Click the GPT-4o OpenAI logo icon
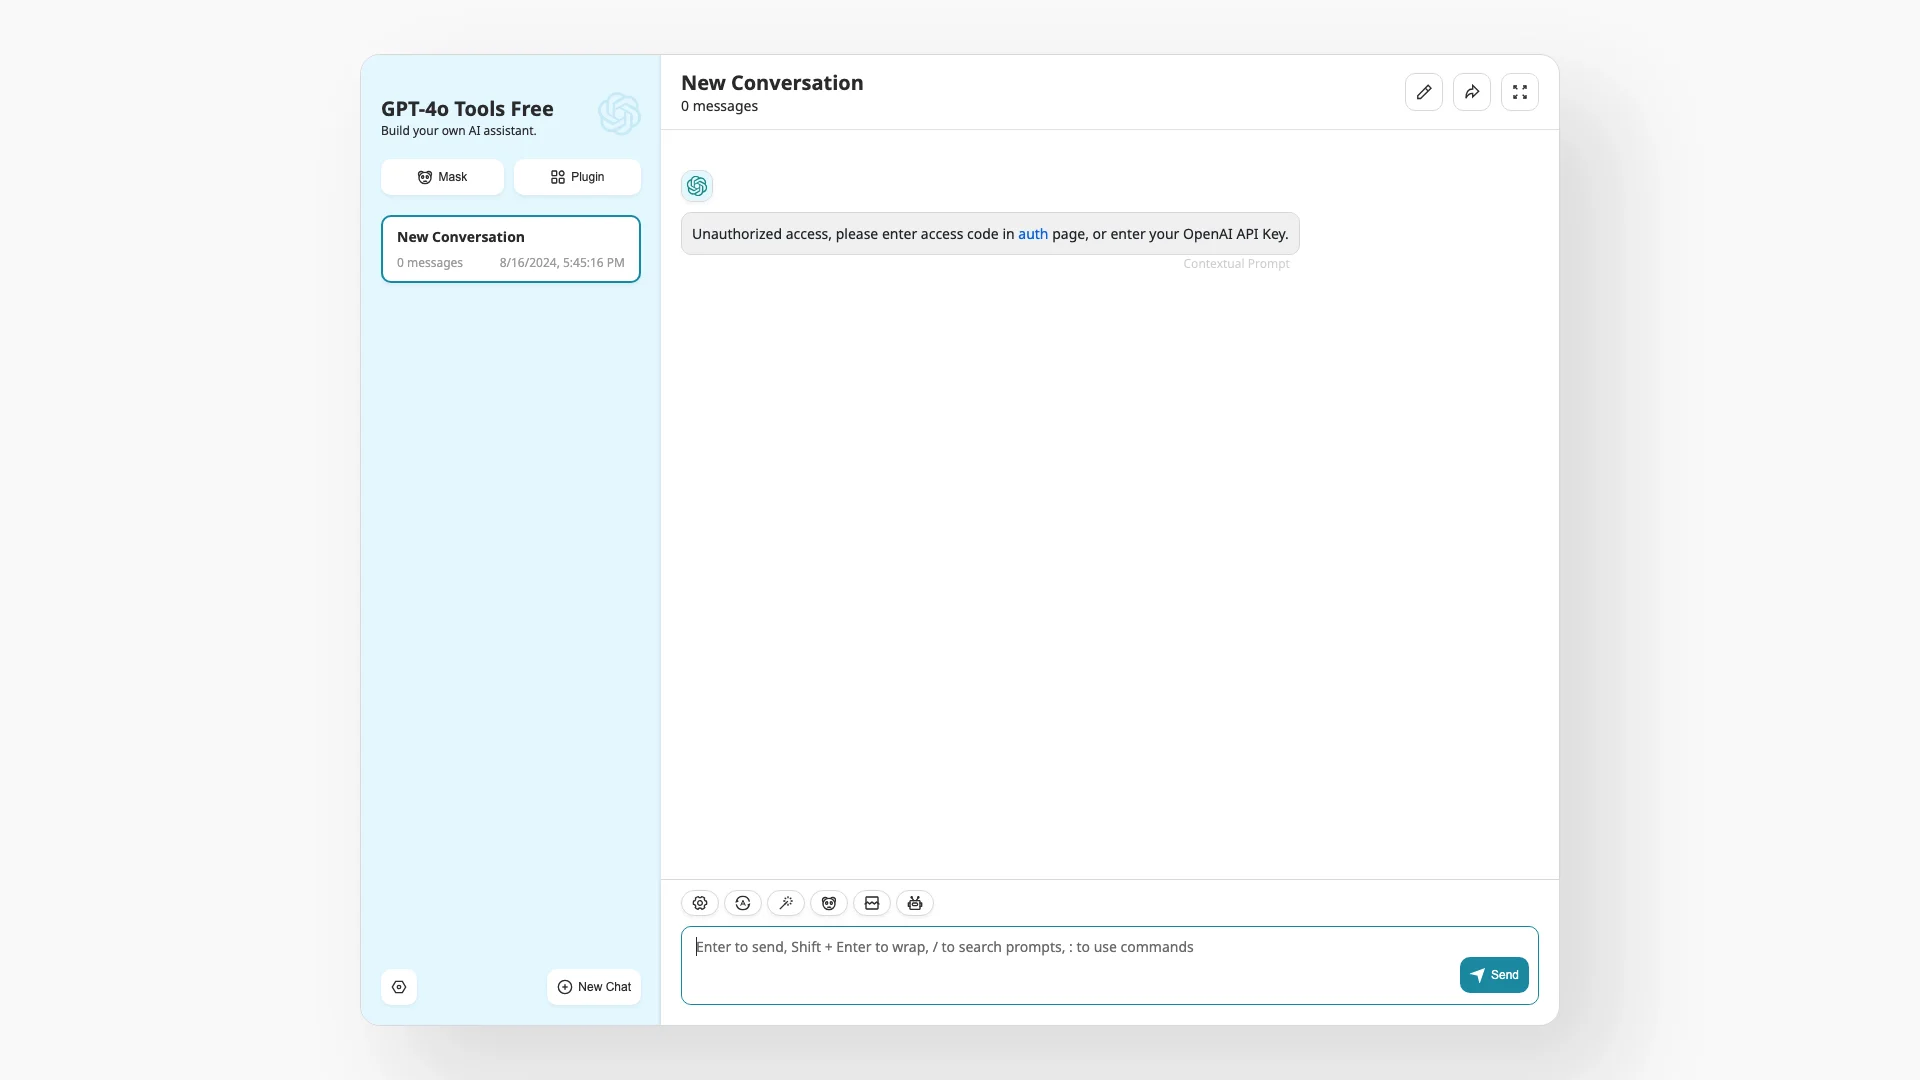 [617, 115]
